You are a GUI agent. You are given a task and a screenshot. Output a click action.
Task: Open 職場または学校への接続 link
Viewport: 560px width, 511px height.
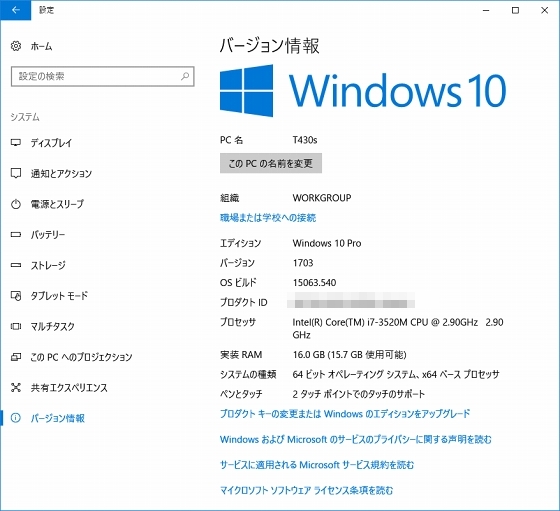(268, 217)
